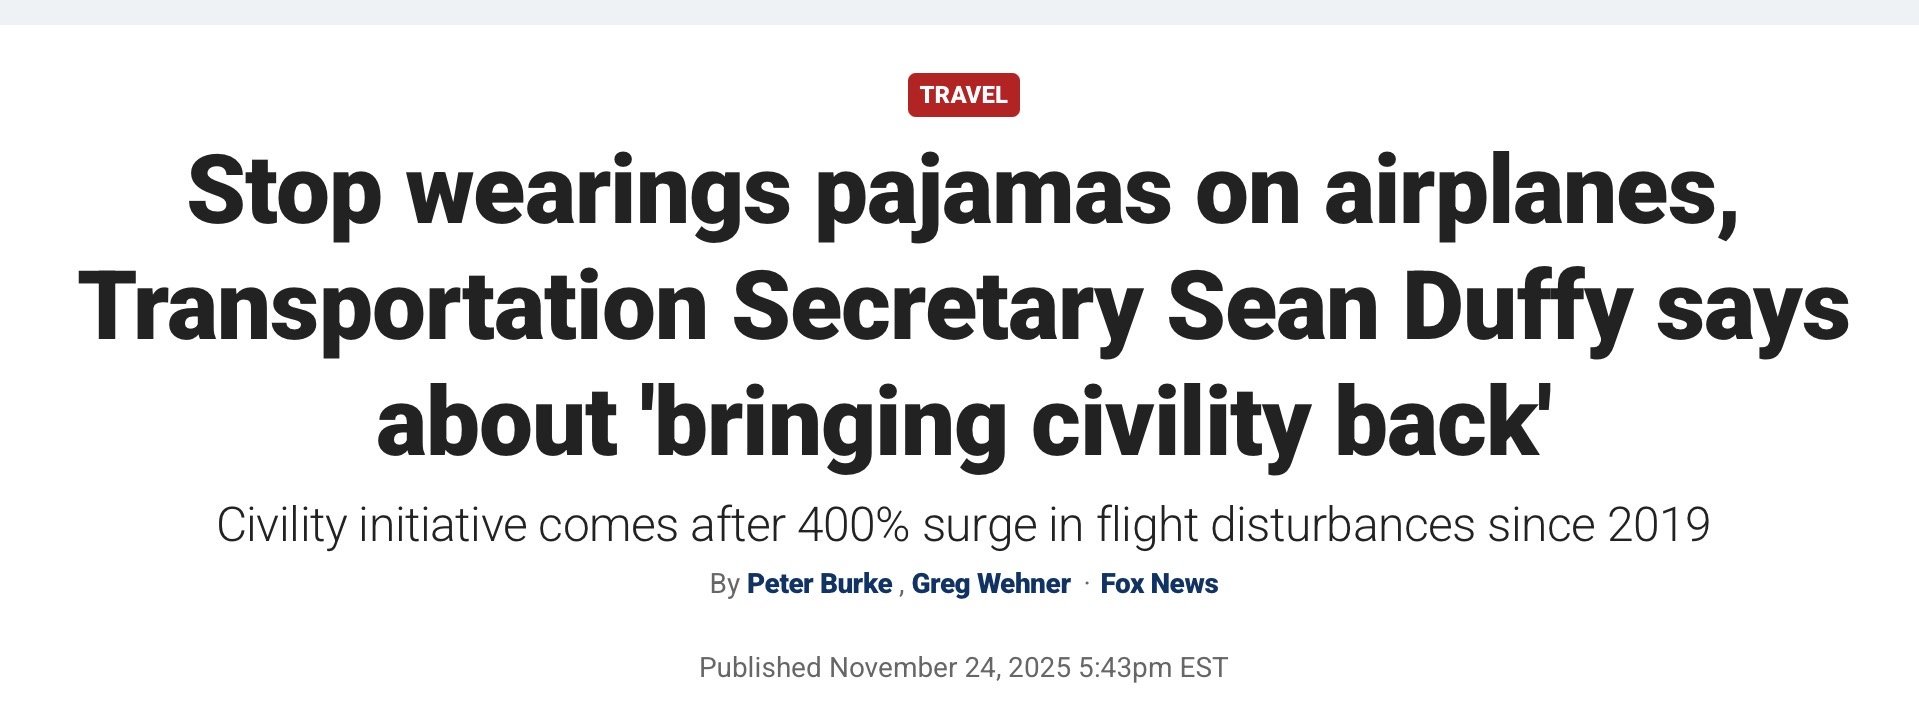Viewport: 1919px width, 703px height.
Task: Open author Greg Wehner's profile link
Action: click(x=991, y=584)
